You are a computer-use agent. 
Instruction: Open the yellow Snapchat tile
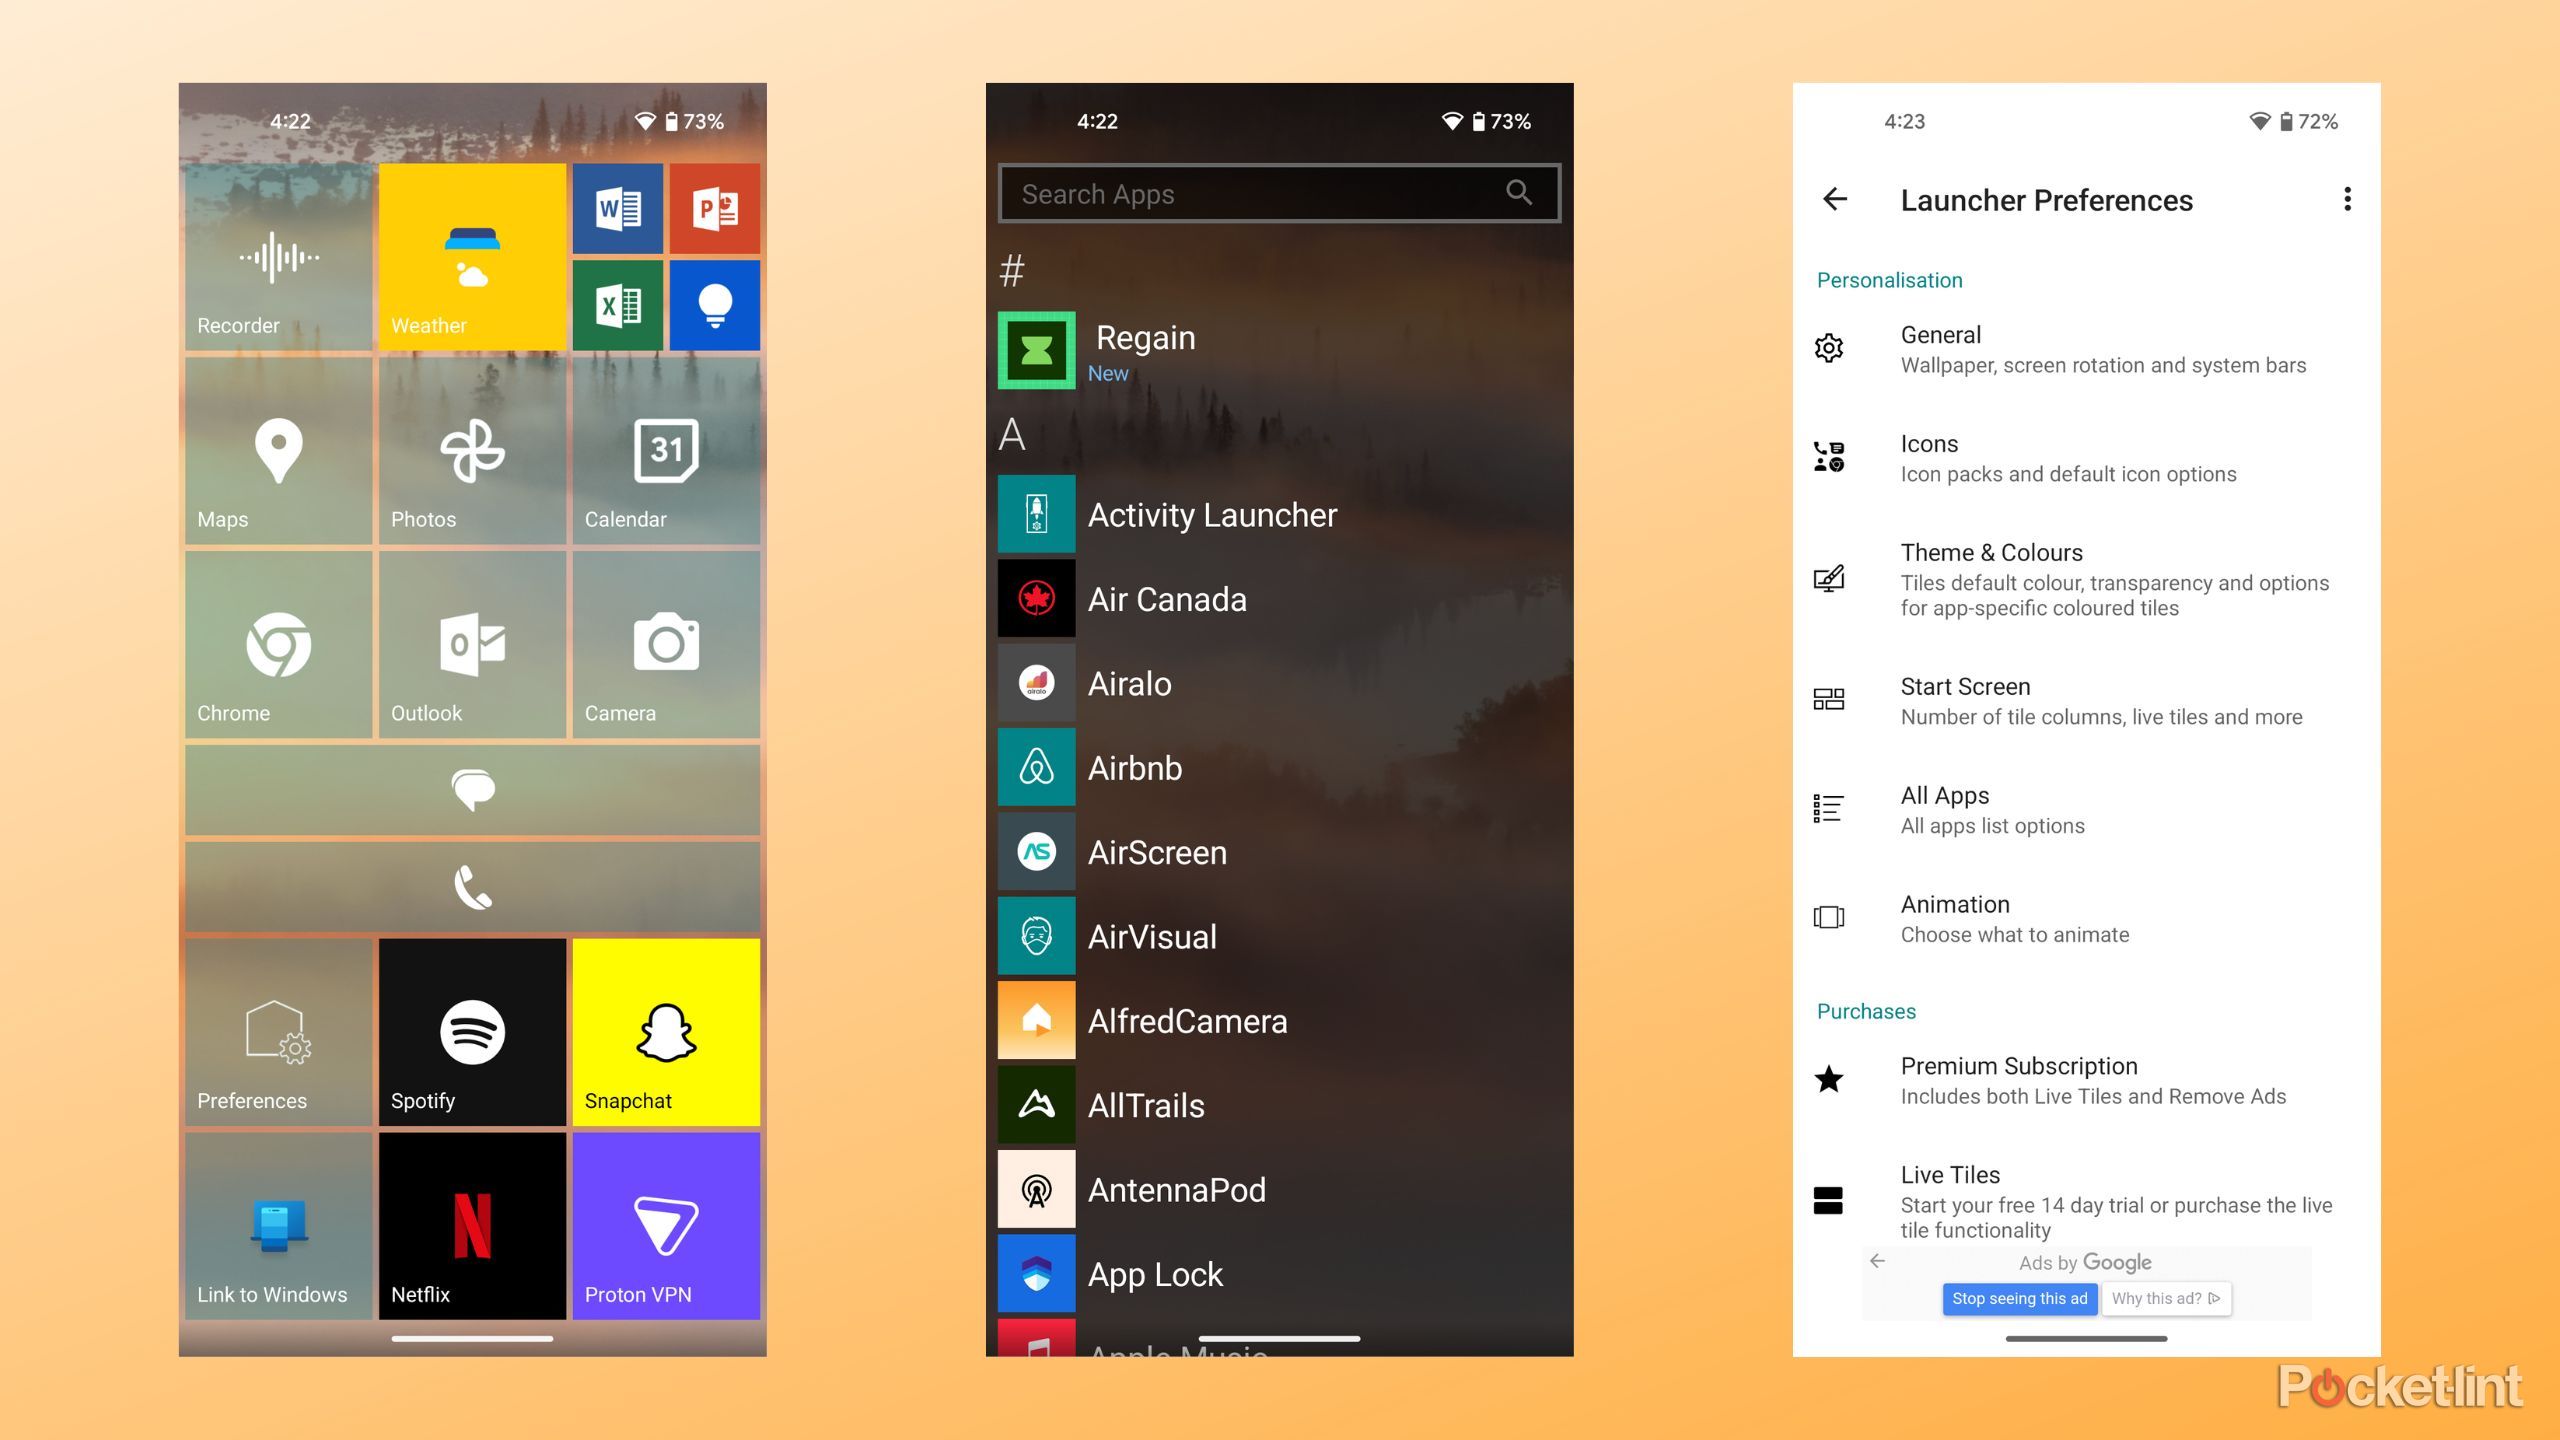[x=665, y=1030]
